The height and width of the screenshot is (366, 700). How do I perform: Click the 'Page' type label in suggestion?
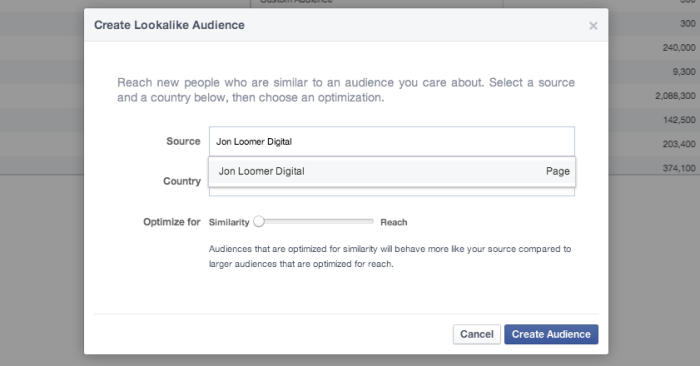[x=558, y=171]
